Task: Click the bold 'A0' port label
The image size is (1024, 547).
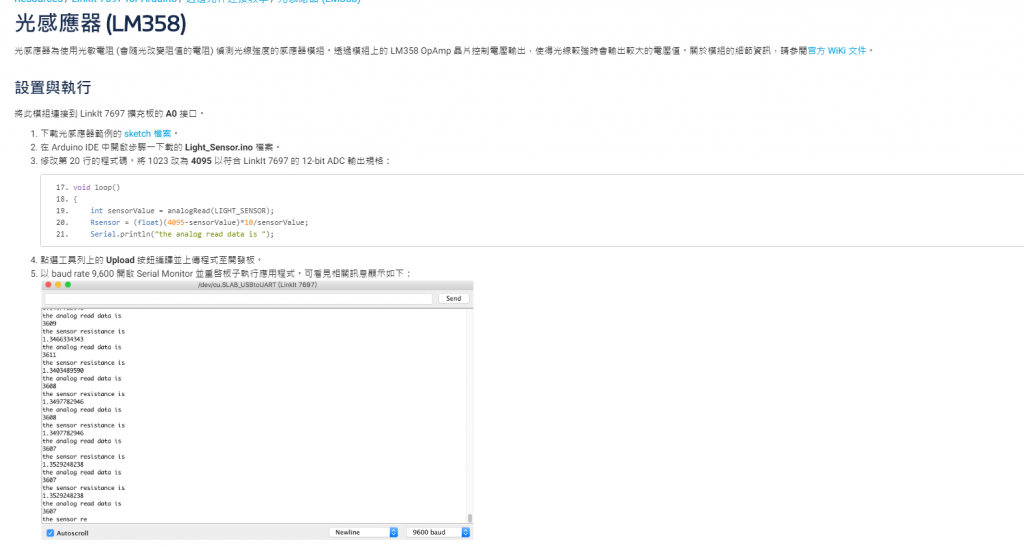Action: [x=171, y=114]
